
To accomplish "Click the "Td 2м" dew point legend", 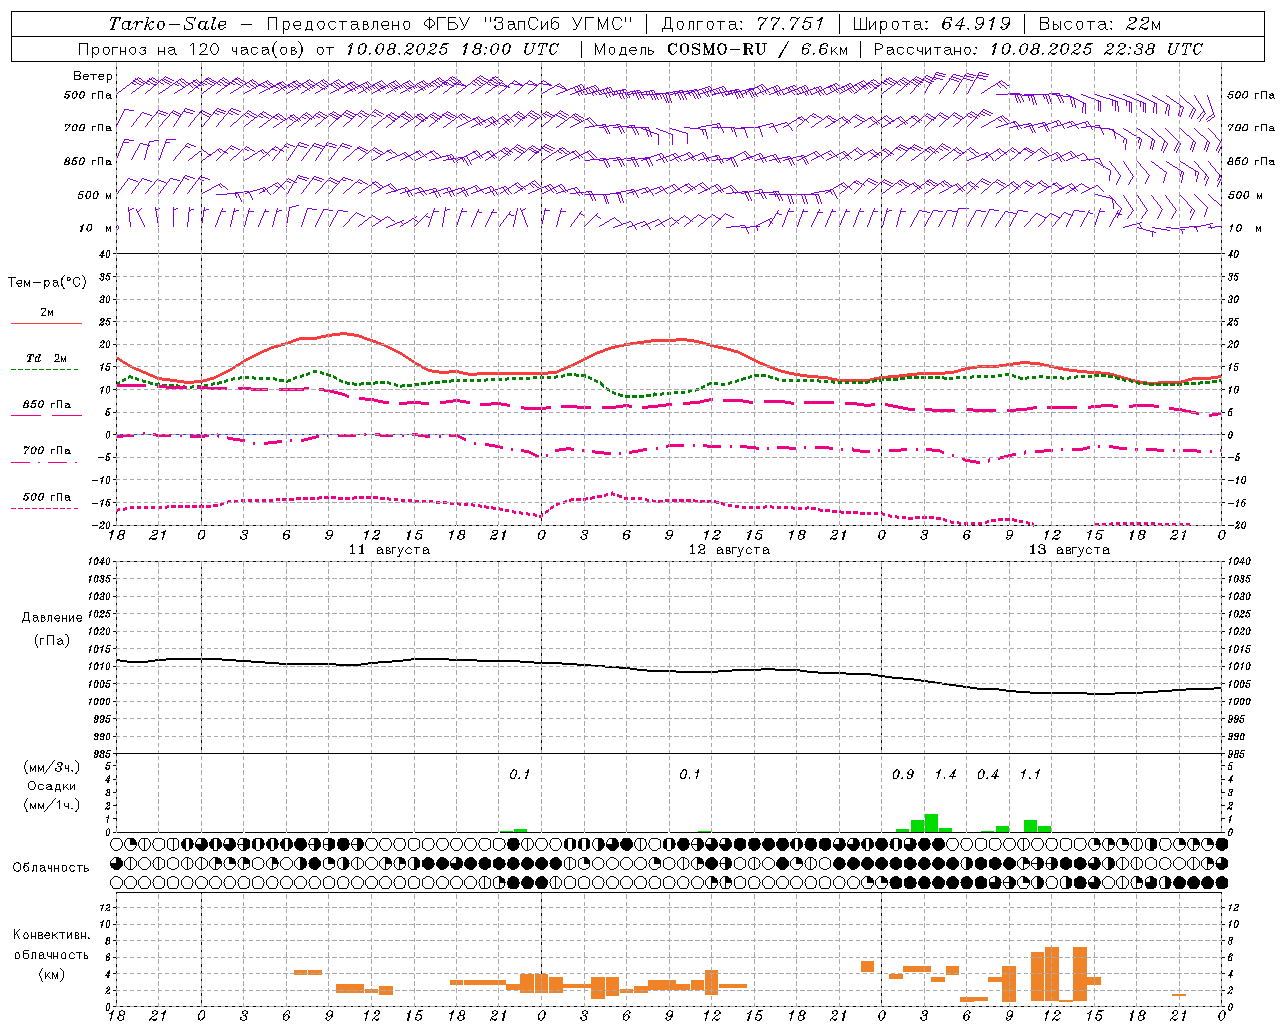I will [x=47, y=358].
